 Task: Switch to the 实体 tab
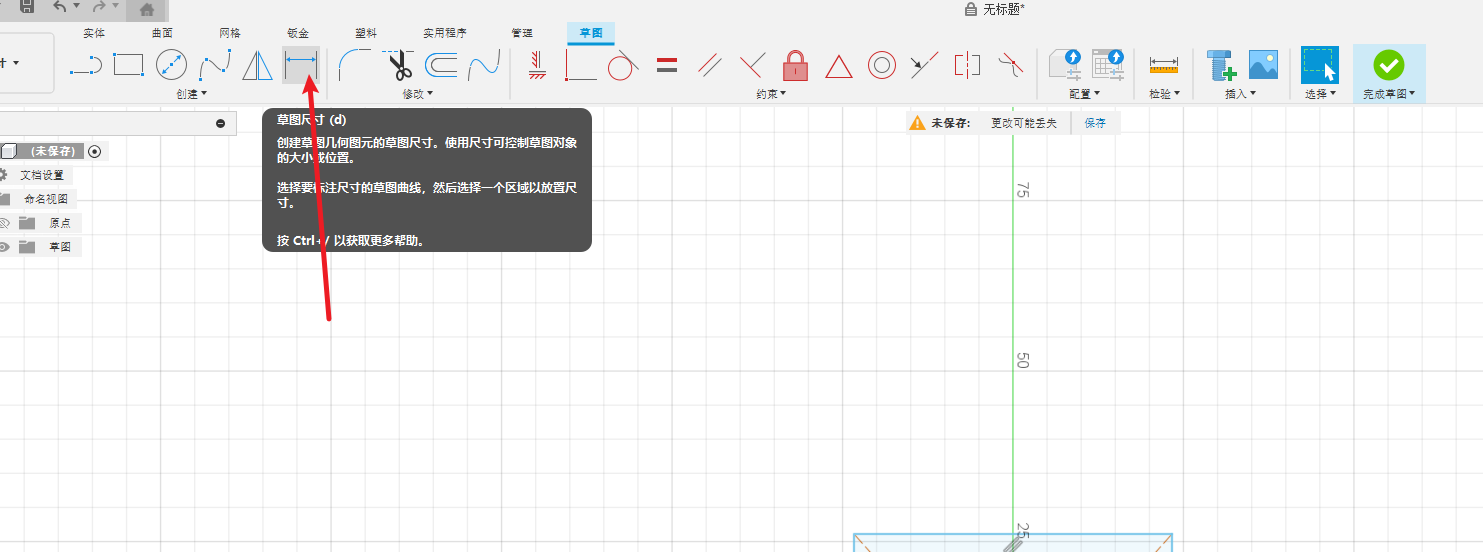click(x=94, y=33)
